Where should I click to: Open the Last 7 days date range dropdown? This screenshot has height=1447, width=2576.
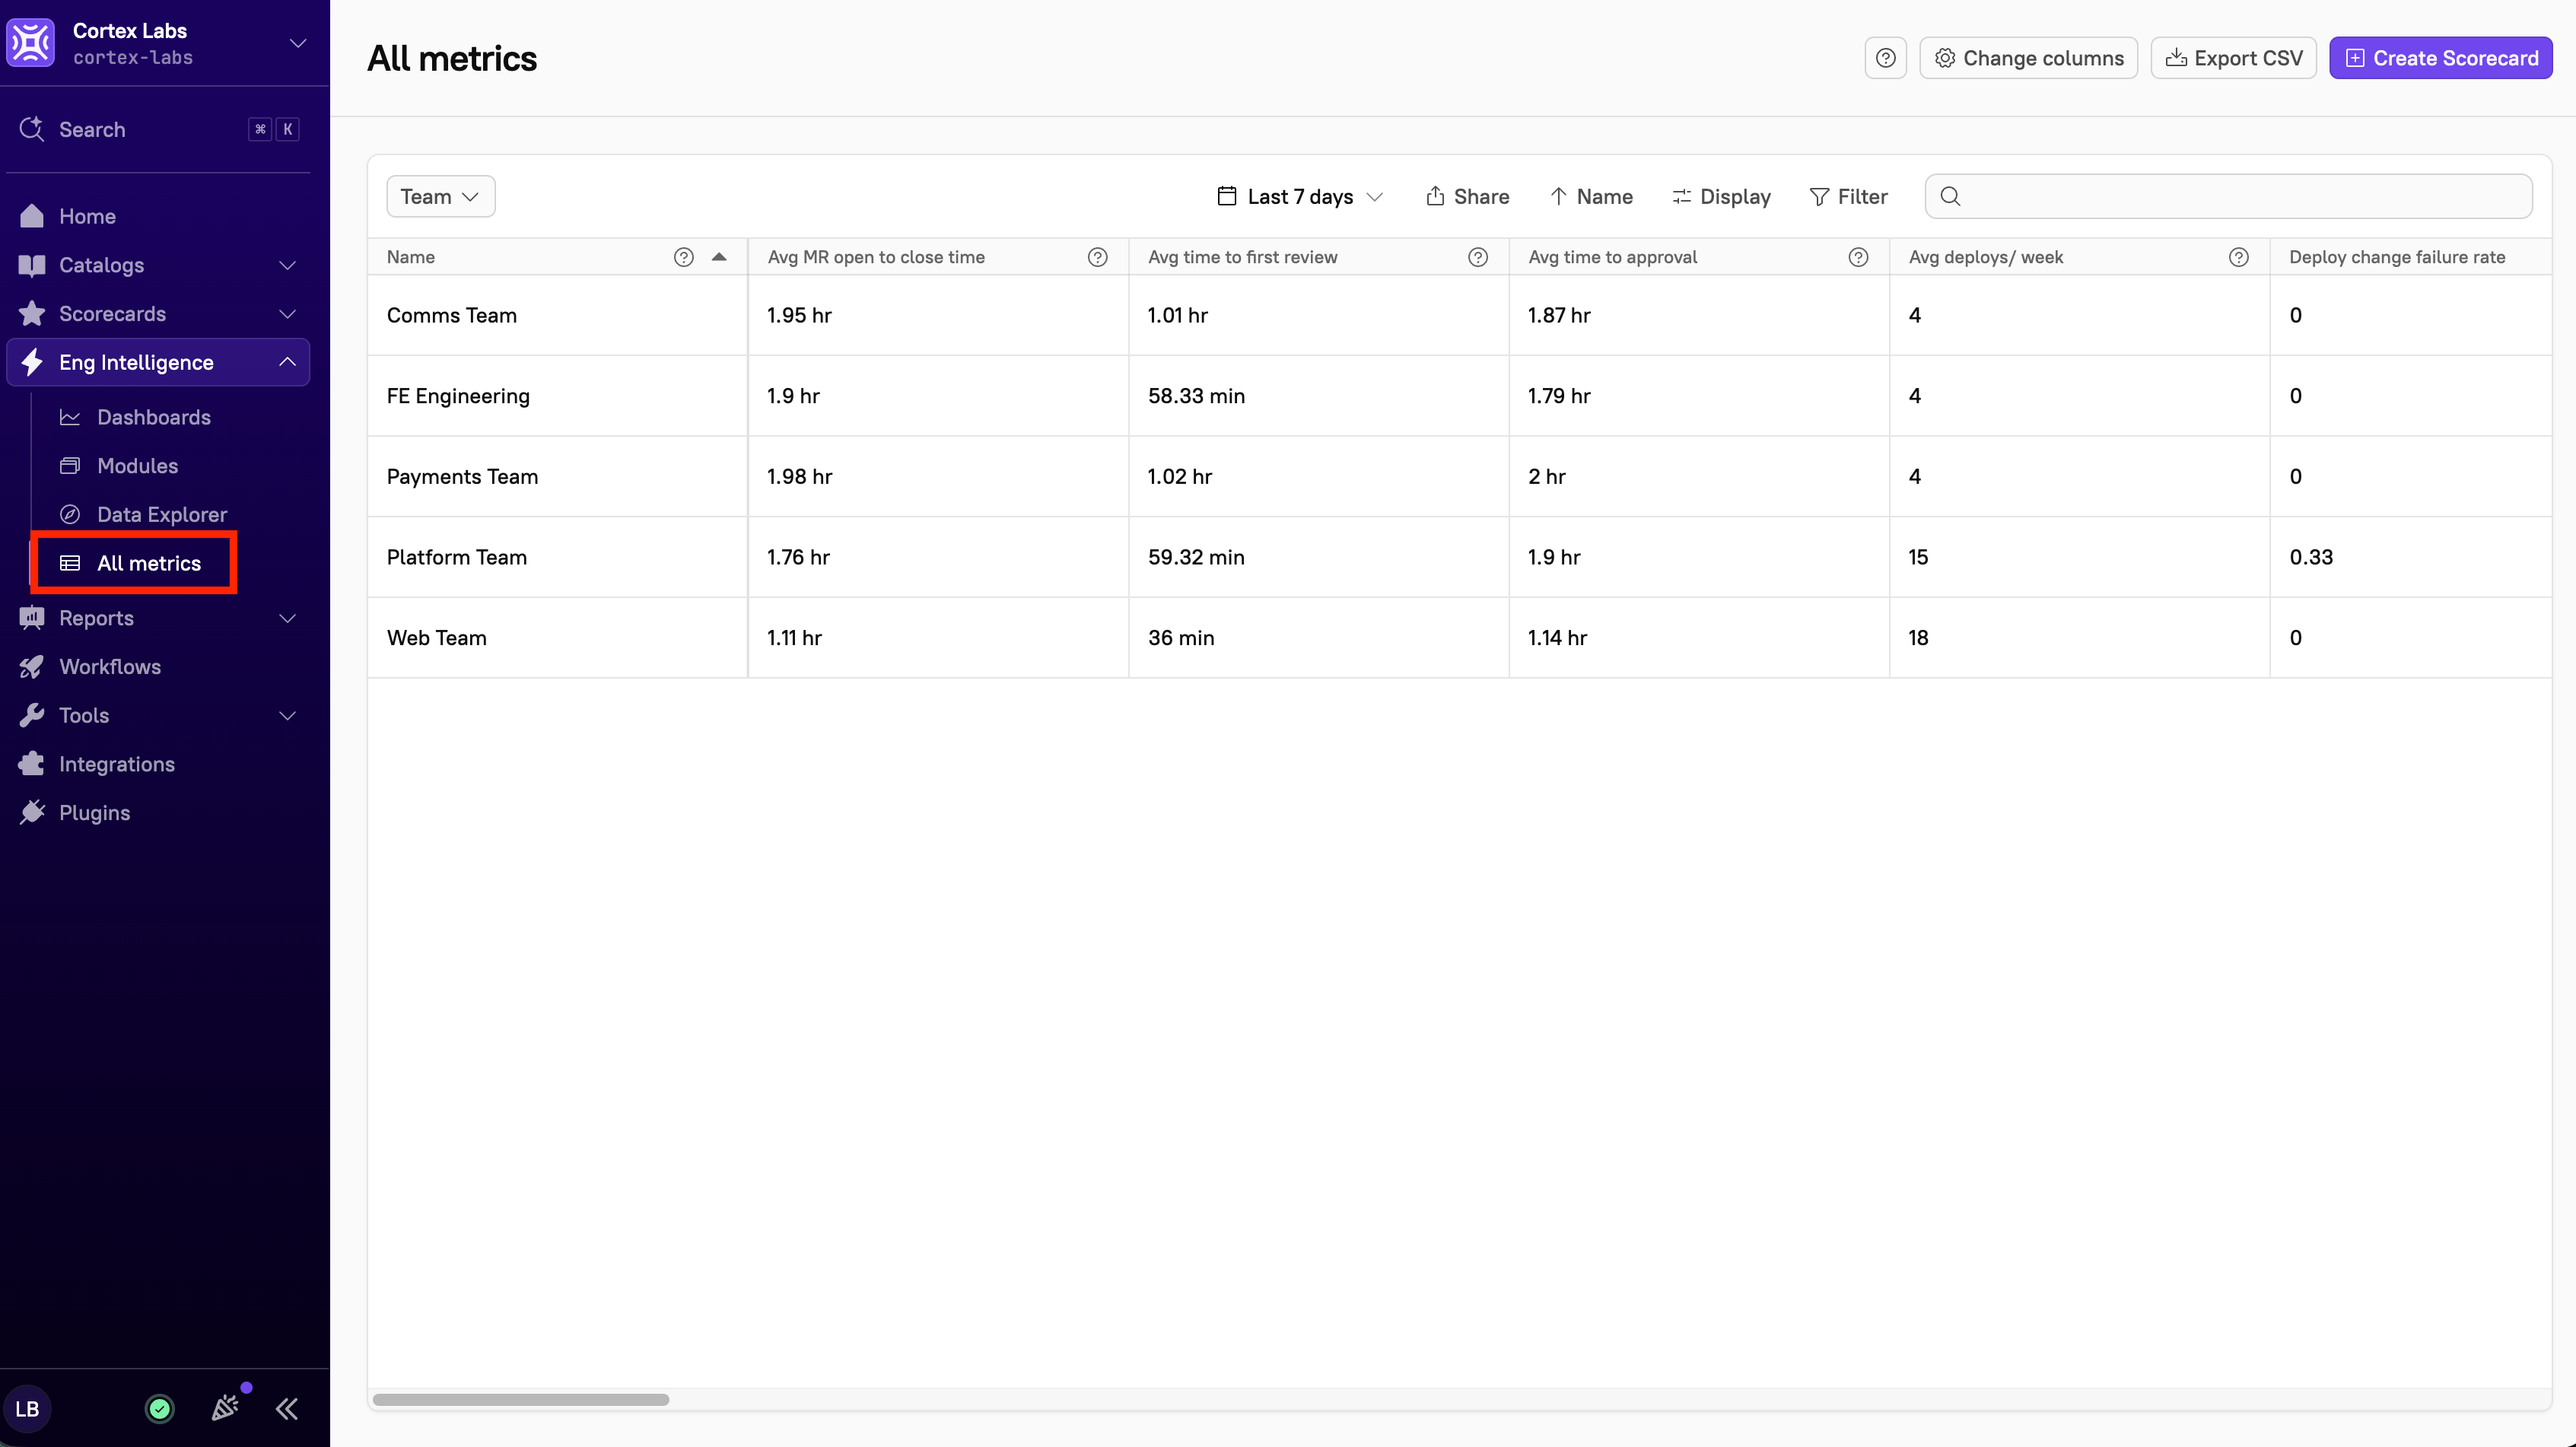coord(1300,196)
